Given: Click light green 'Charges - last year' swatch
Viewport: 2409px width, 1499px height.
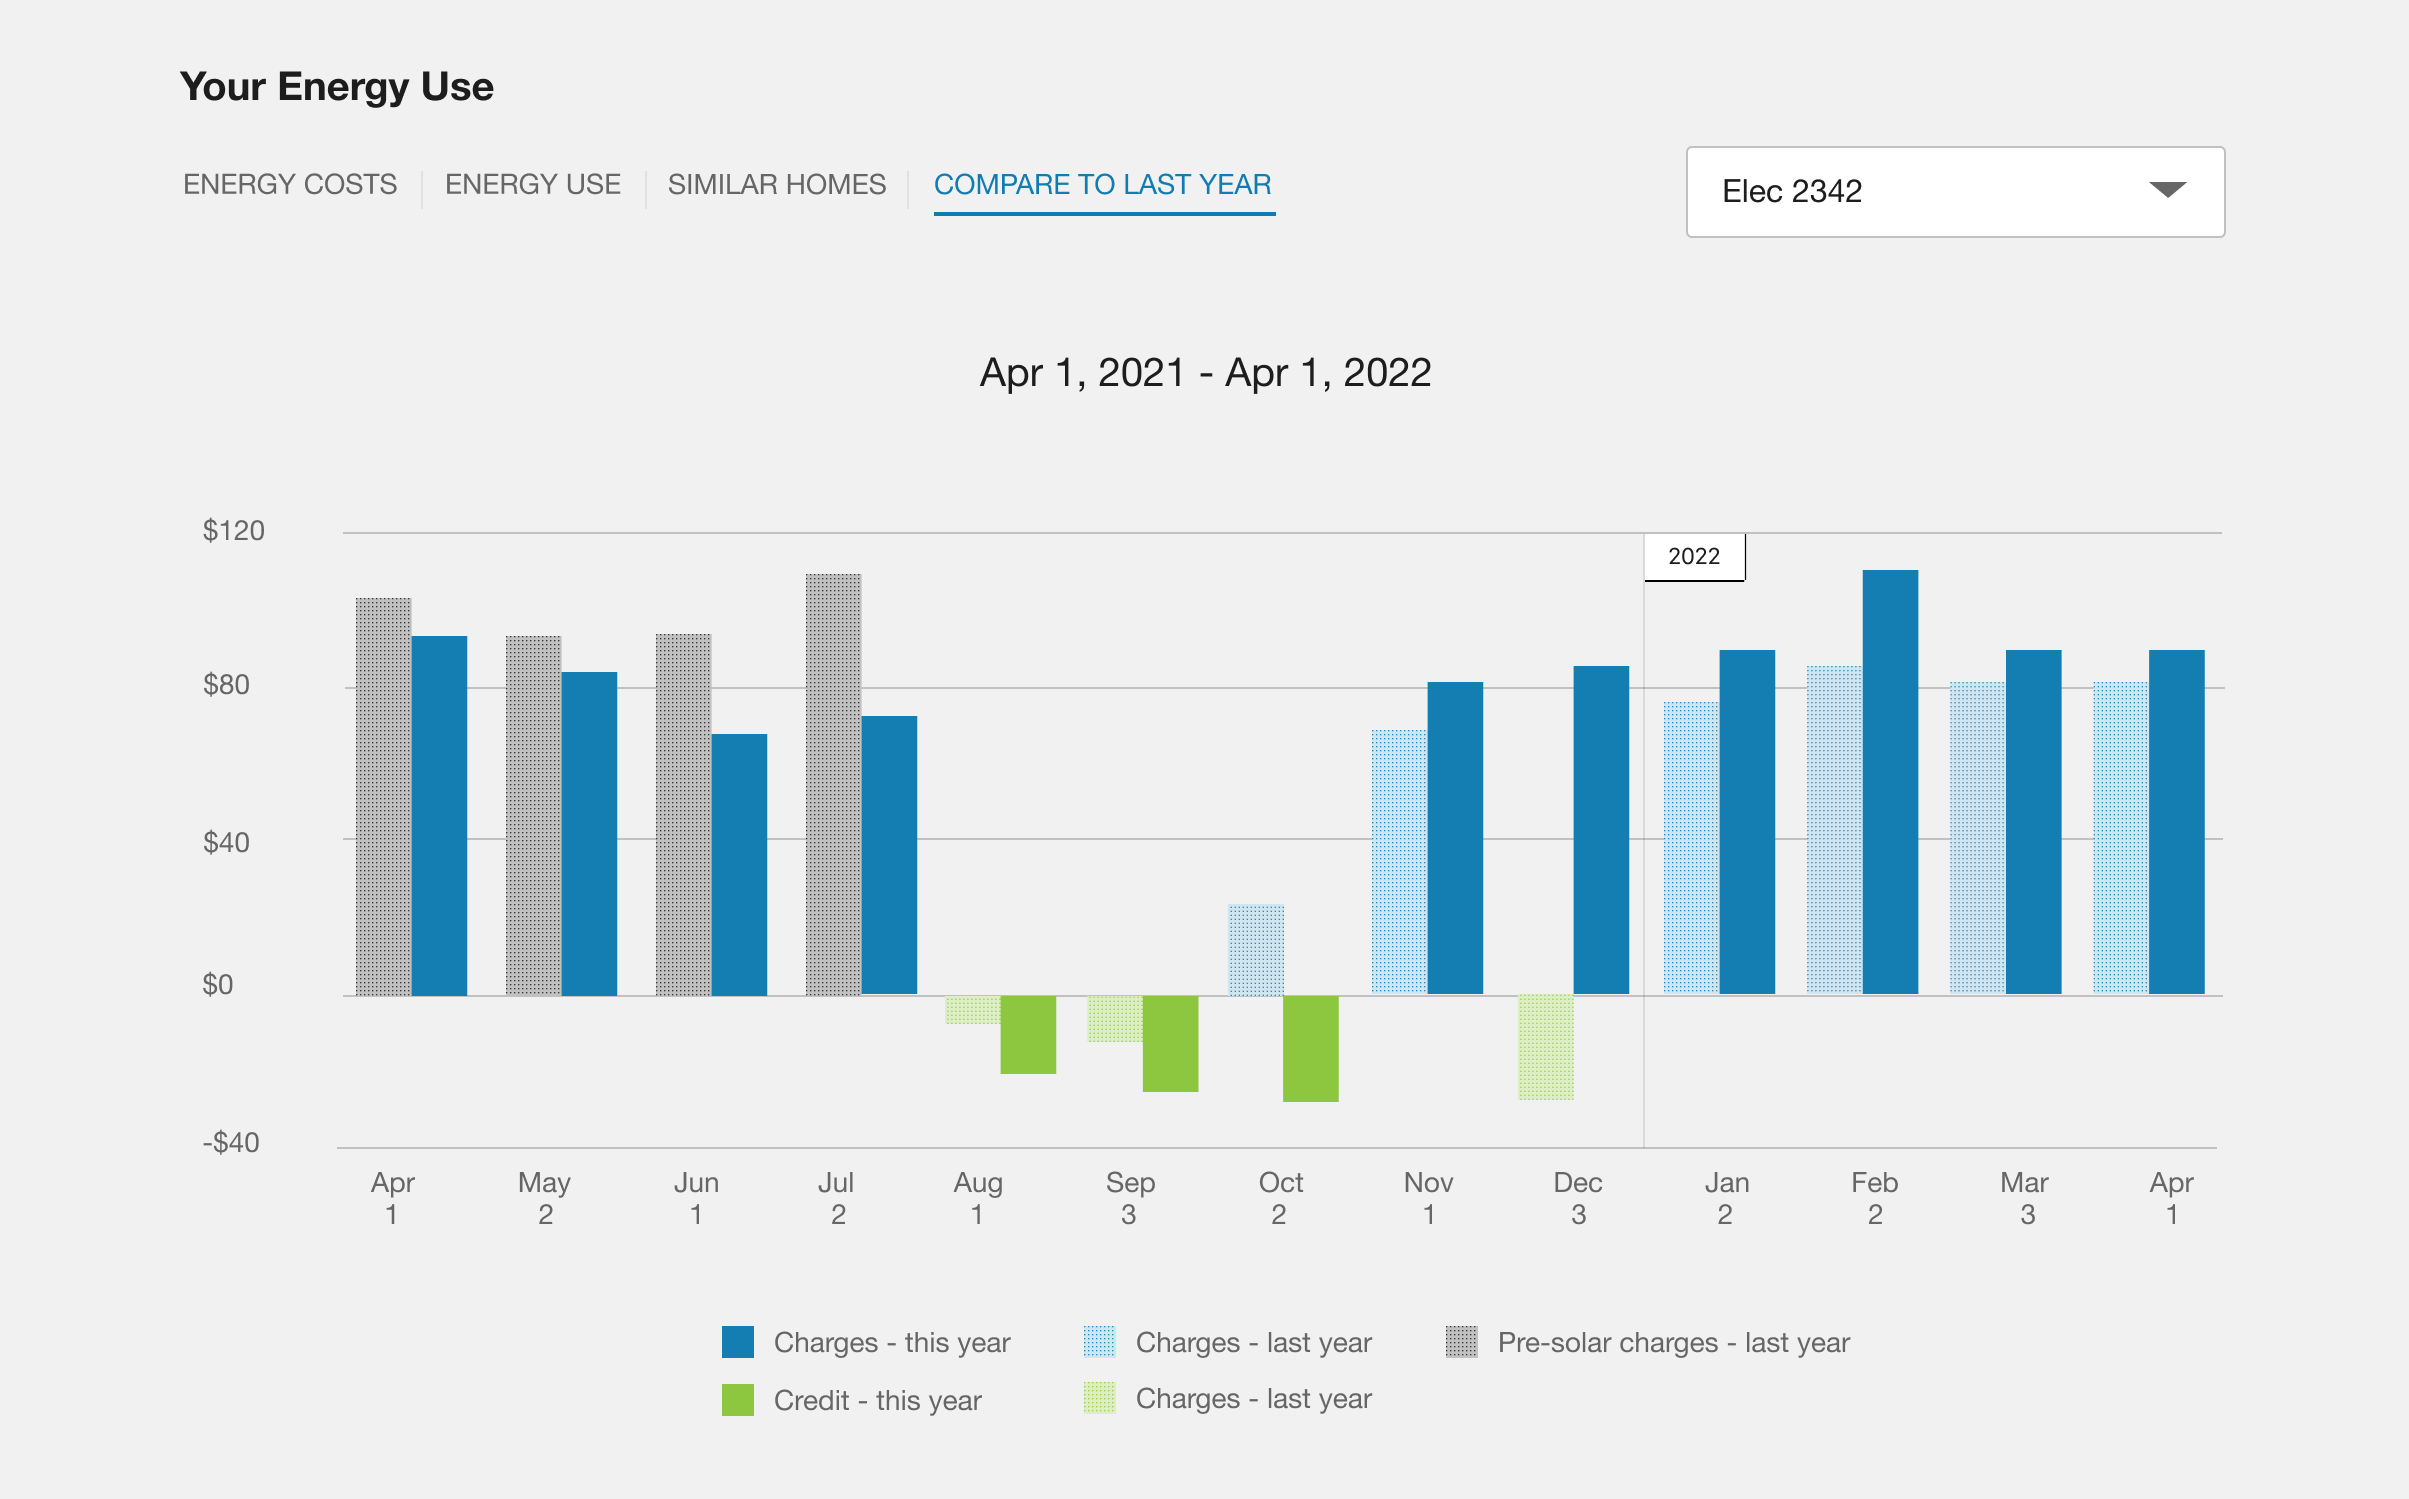Looking at the screenshot, I should tap(1099, 1398).
